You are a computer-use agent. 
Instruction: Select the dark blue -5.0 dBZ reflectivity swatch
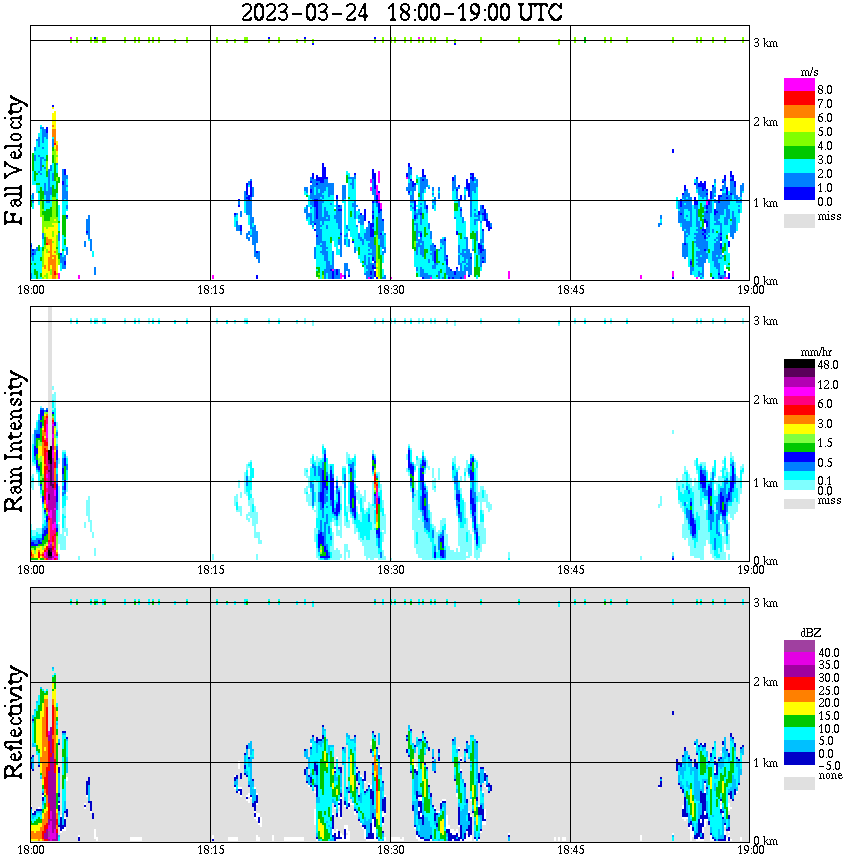[799, 758]
